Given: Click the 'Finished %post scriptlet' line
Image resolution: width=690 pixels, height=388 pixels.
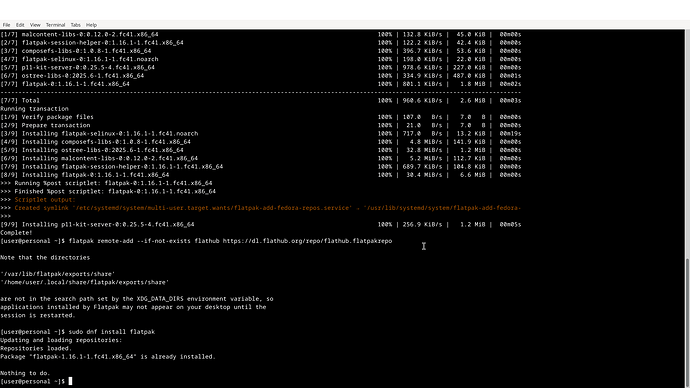Looking at the screenshot, I should pyautogui.click(x=108, y=191).
